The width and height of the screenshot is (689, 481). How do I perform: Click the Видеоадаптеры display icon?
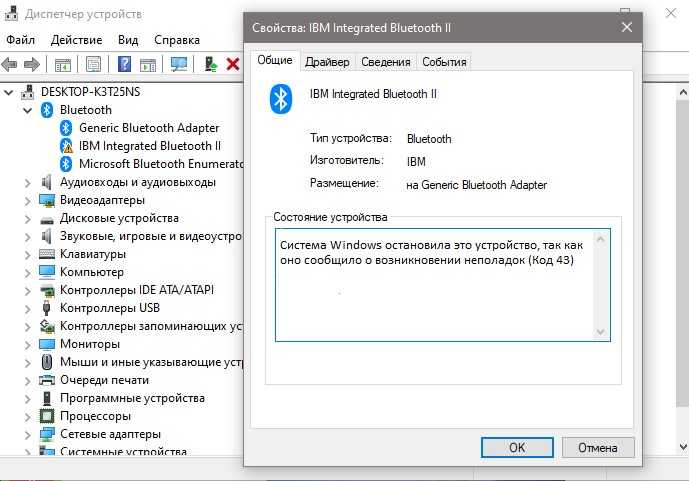pyautogui.click(x=47, y=200)
